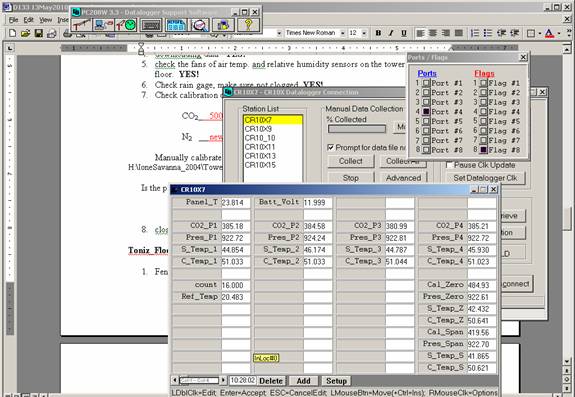Open the Edit menu in Word
575x397 pixels.
[x=29, y=20]
